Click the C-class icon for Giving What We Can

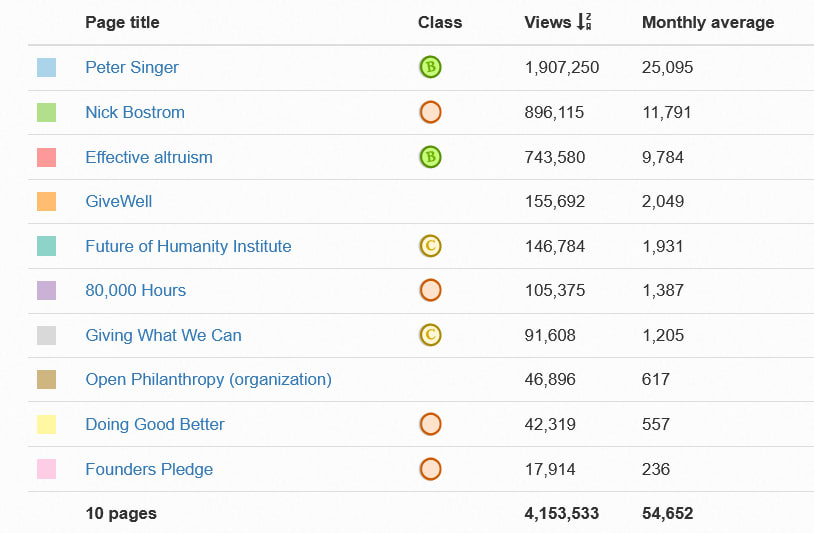[x=430, y=335]
